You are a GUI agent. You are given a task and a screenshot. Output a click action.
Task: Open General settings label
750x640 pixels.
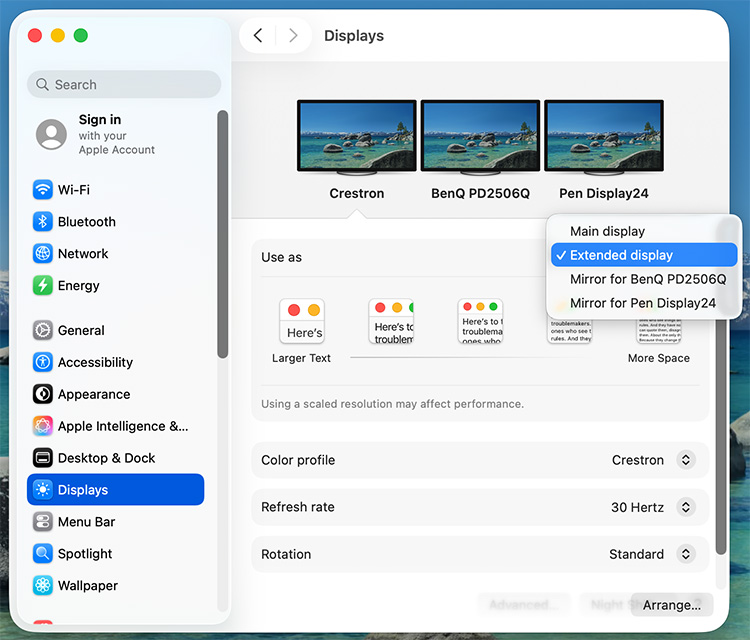point(81,330)
